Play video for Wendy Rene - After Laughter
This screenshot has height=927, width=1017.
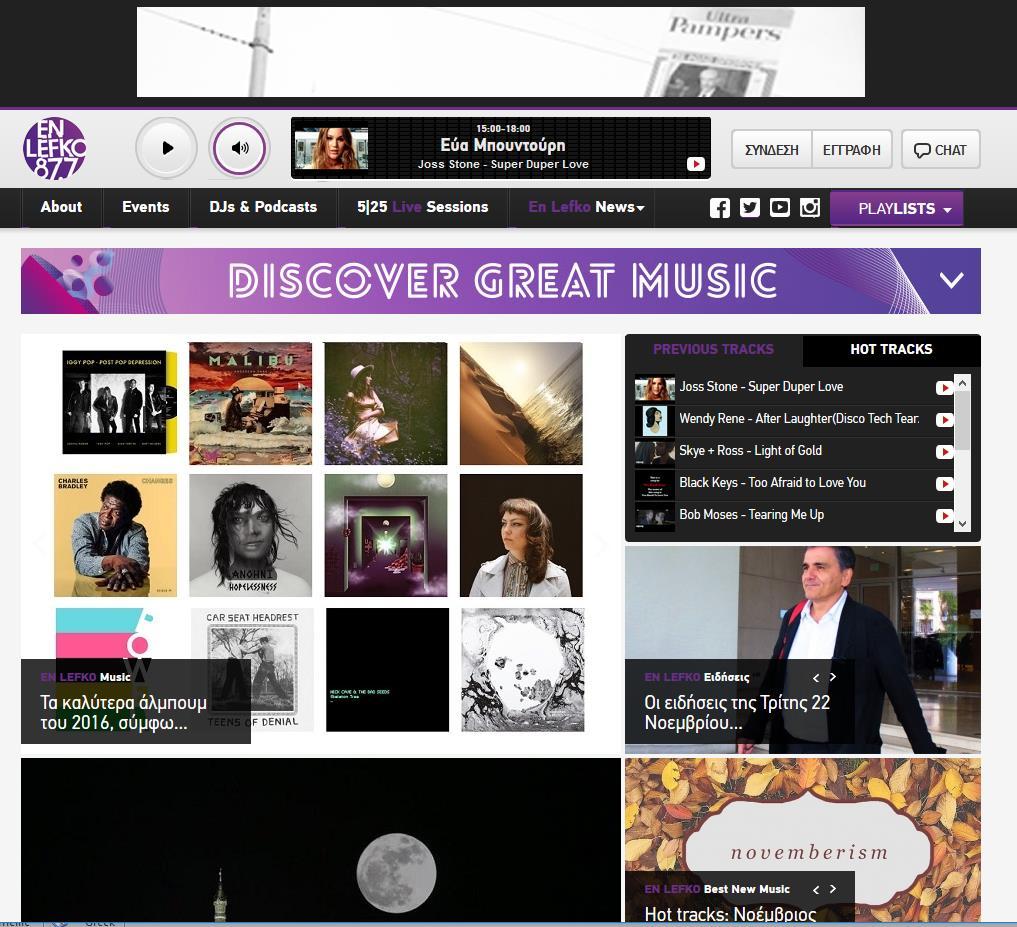[x=944, y=420]
